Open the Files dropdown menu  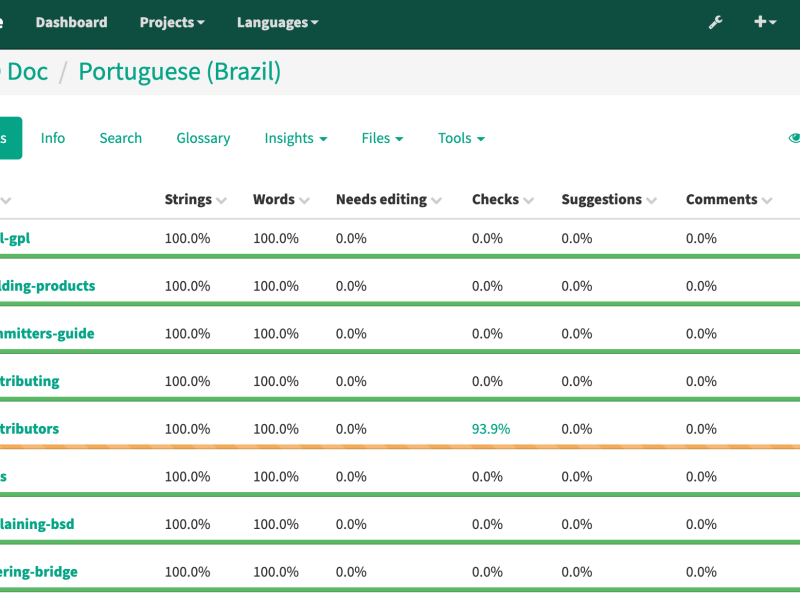tap(382, 138)
